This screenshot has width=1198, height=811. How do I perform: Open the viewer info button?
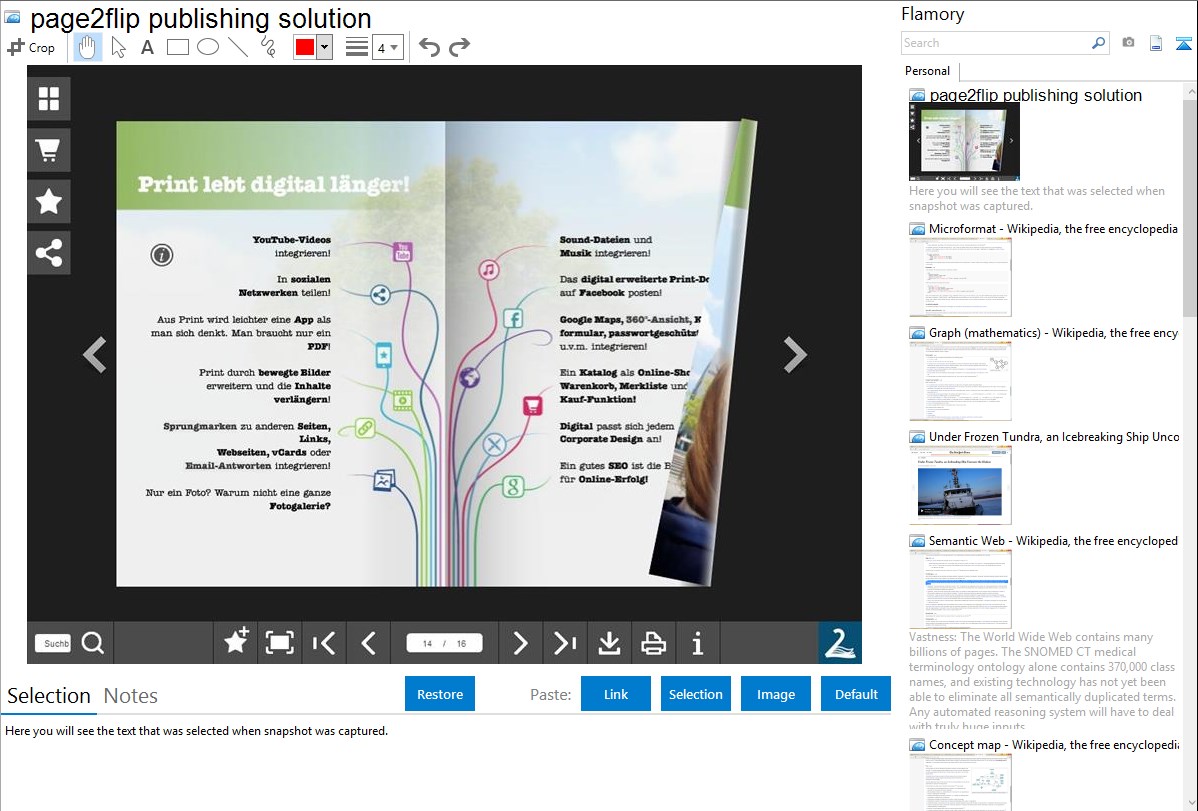pyautogui.click(x=698, y=642)
